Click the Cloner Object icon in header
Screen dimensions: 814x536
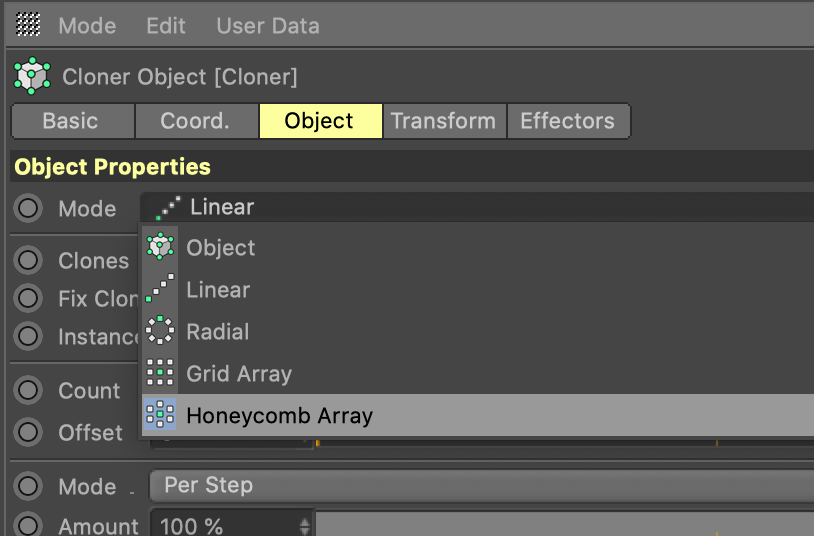click(32, 76)
